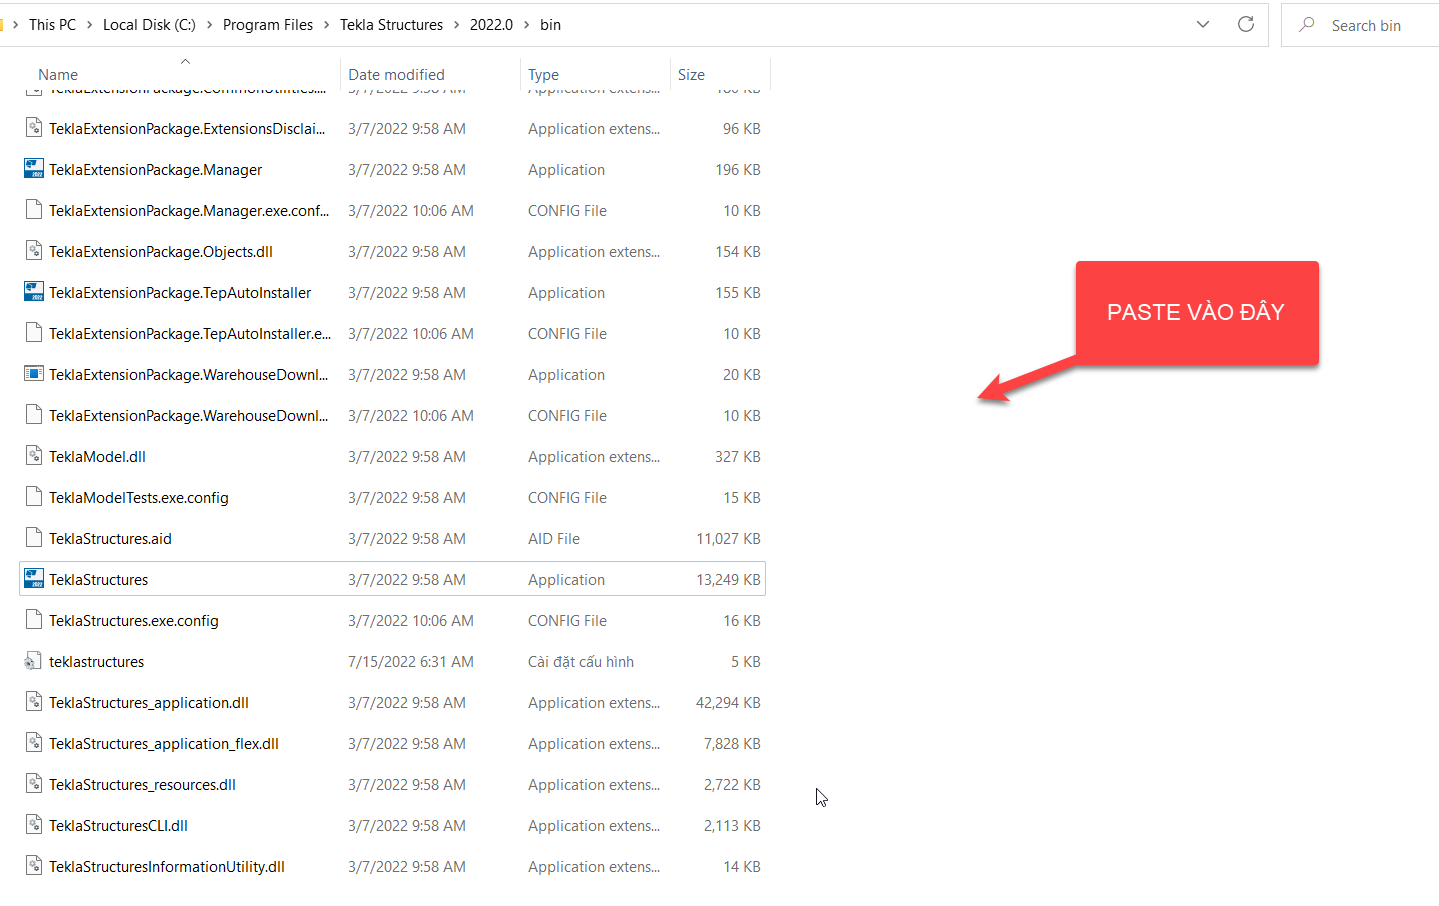Click the bin breadcrumb segment
Image resolution: width=1439 pixels, height=906 pixels.
coord(550,25)
